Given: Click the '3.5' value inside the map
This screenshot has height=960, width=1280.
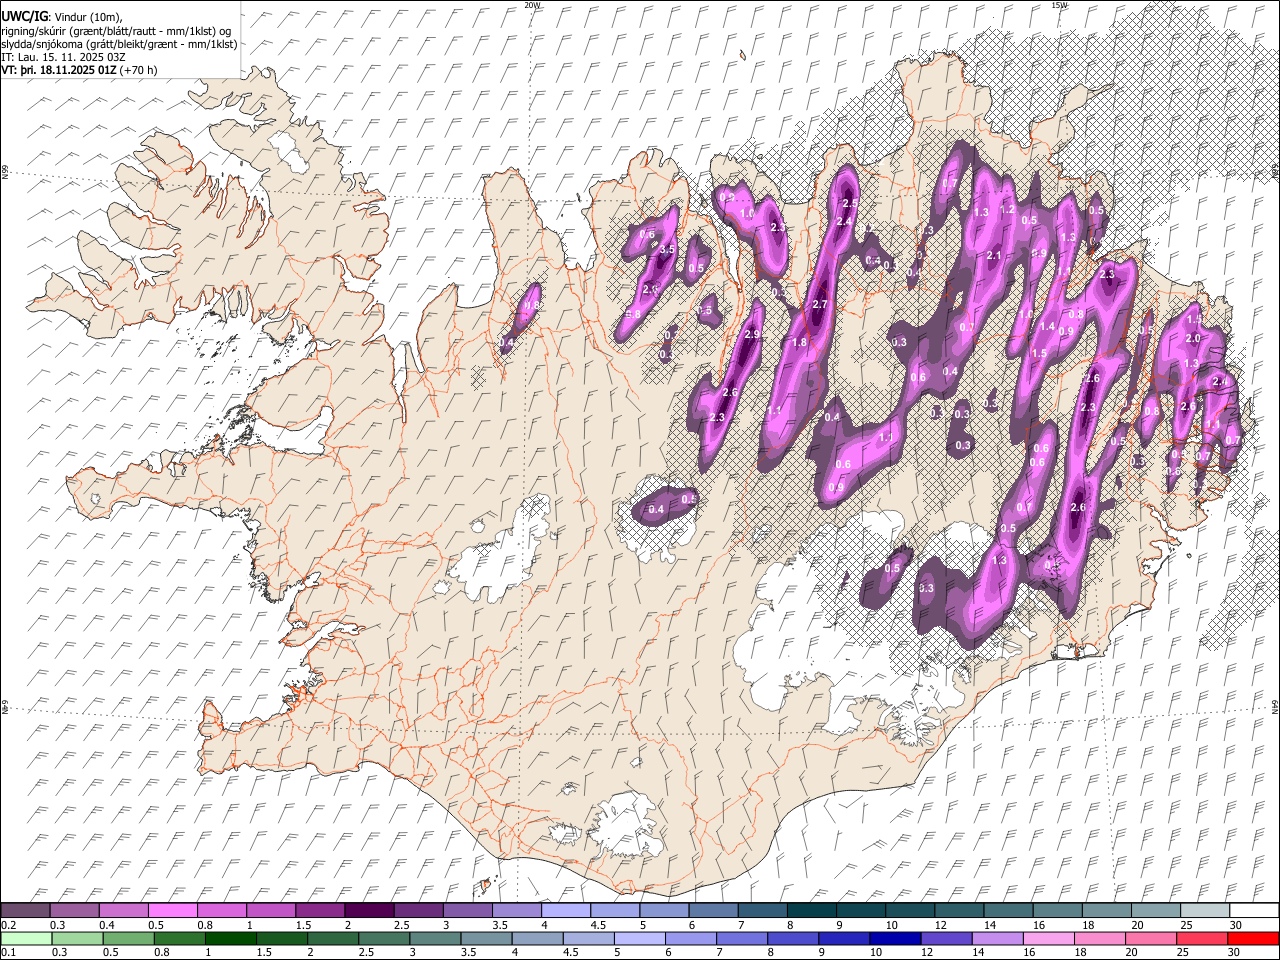Looking at the screenshot, I should coord(668,250).
